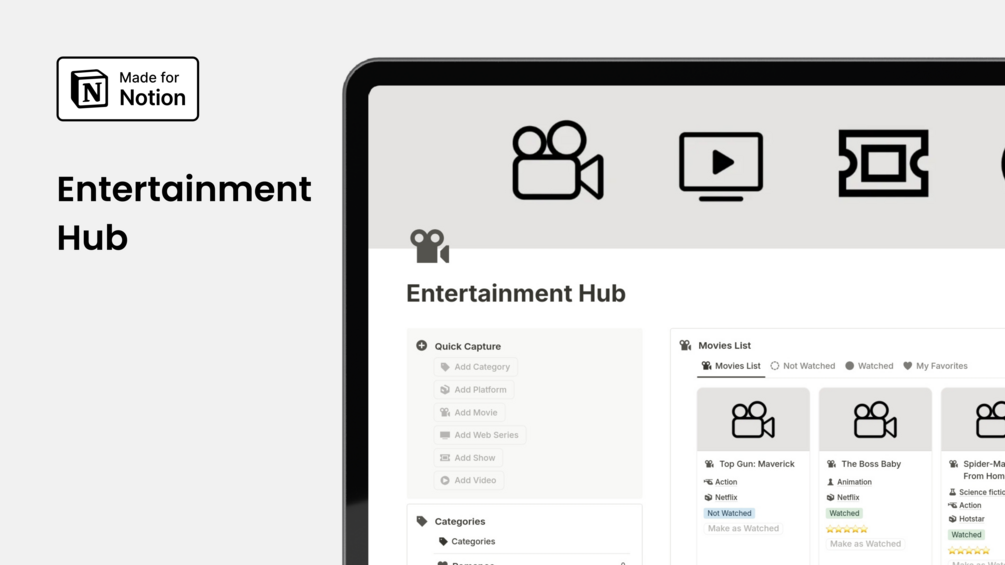The height and width of the screenshot is (565, 1005).
Task: Click Make as Watched on The Boss Baby
Action: point(865,544)
